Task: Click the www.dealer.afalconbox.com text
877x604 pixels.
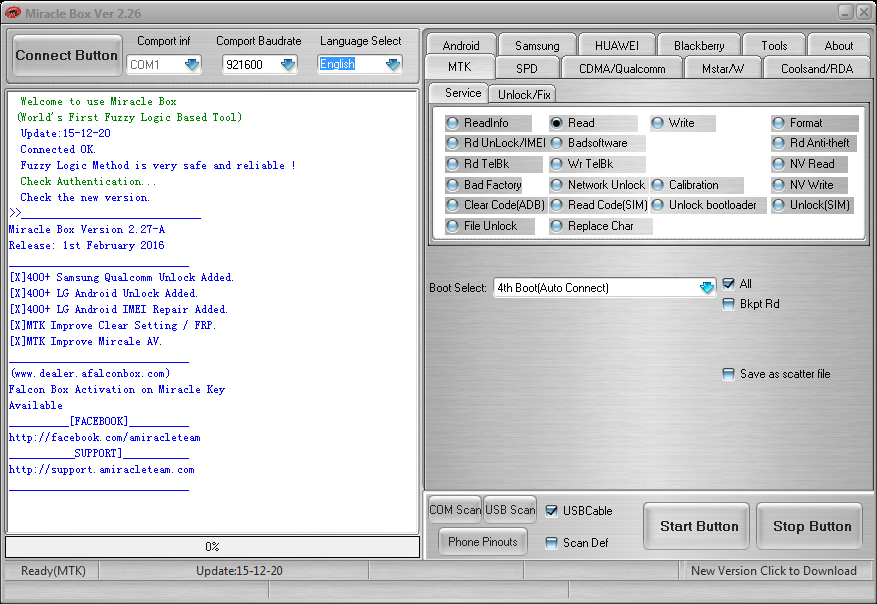Action: pyautogui.click(x=90, y=374)
